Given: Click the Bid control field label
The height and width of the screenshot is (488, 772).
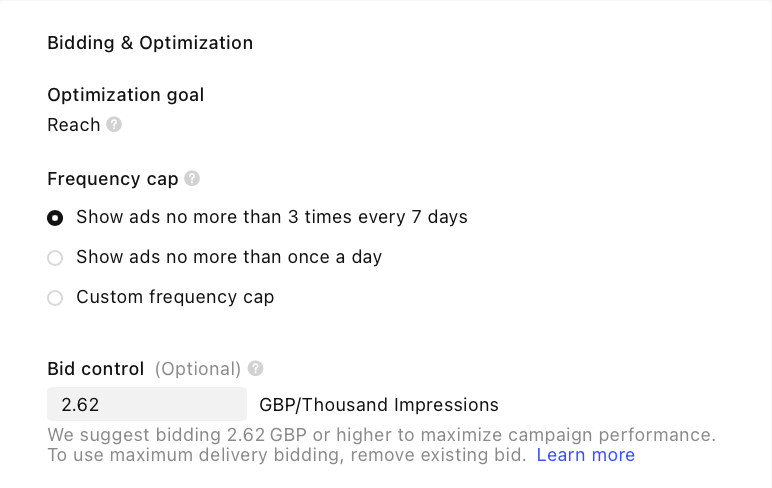Looking at the screenshot, I should (96, 368).
